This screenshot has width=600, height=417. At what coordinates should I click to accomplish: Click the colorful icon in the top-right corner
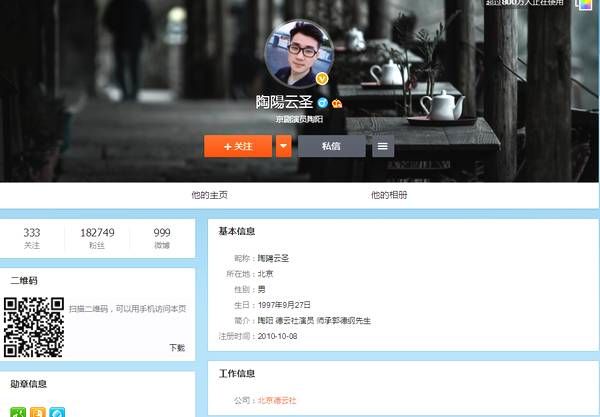(584, 4)
